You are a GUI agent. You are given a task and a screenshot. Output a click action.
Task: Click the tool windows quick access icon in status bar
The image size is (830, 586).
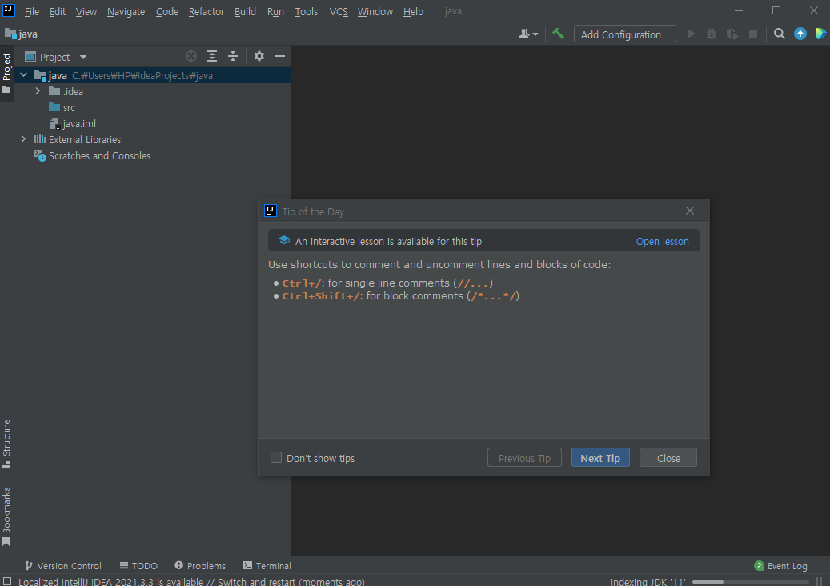pyautogui.click(x=7, y=581)
